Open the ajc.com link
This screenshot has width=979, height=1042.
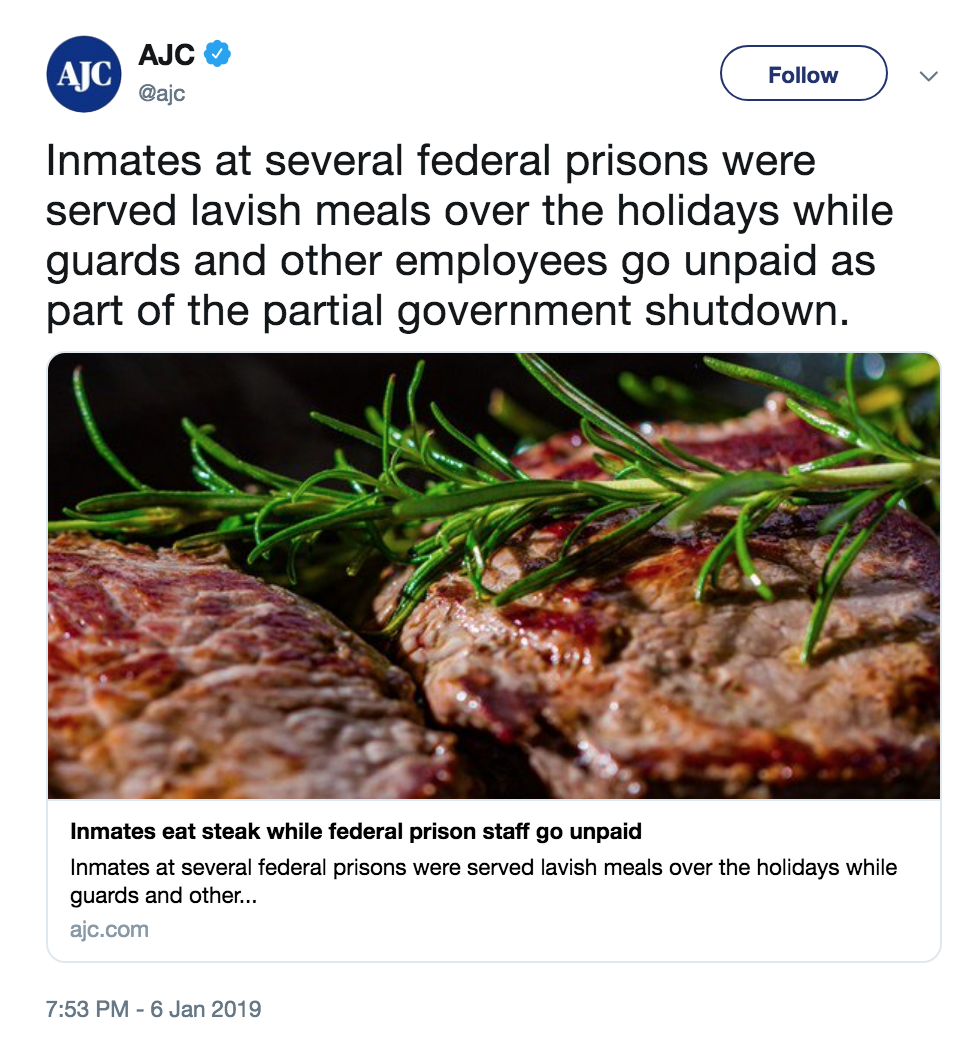point(109,929)
